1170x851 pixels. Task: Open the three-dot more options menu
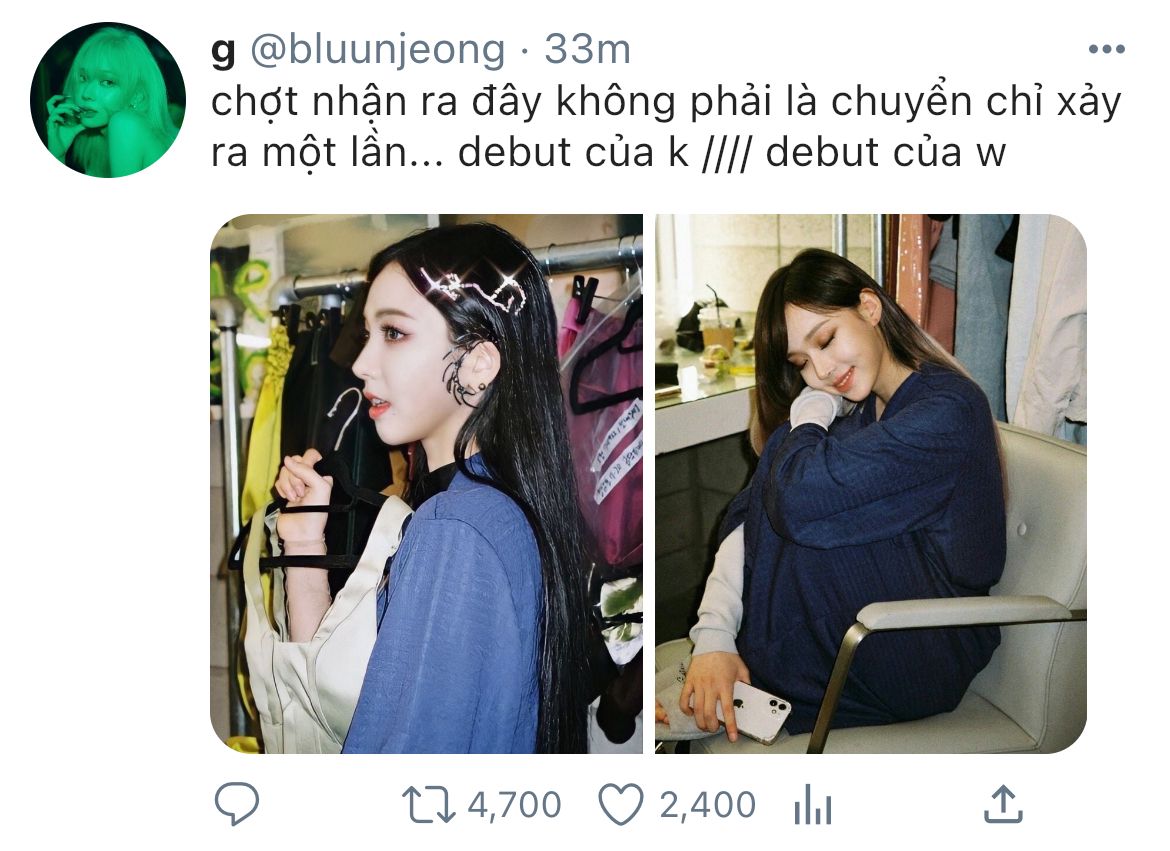point(1107,50)
